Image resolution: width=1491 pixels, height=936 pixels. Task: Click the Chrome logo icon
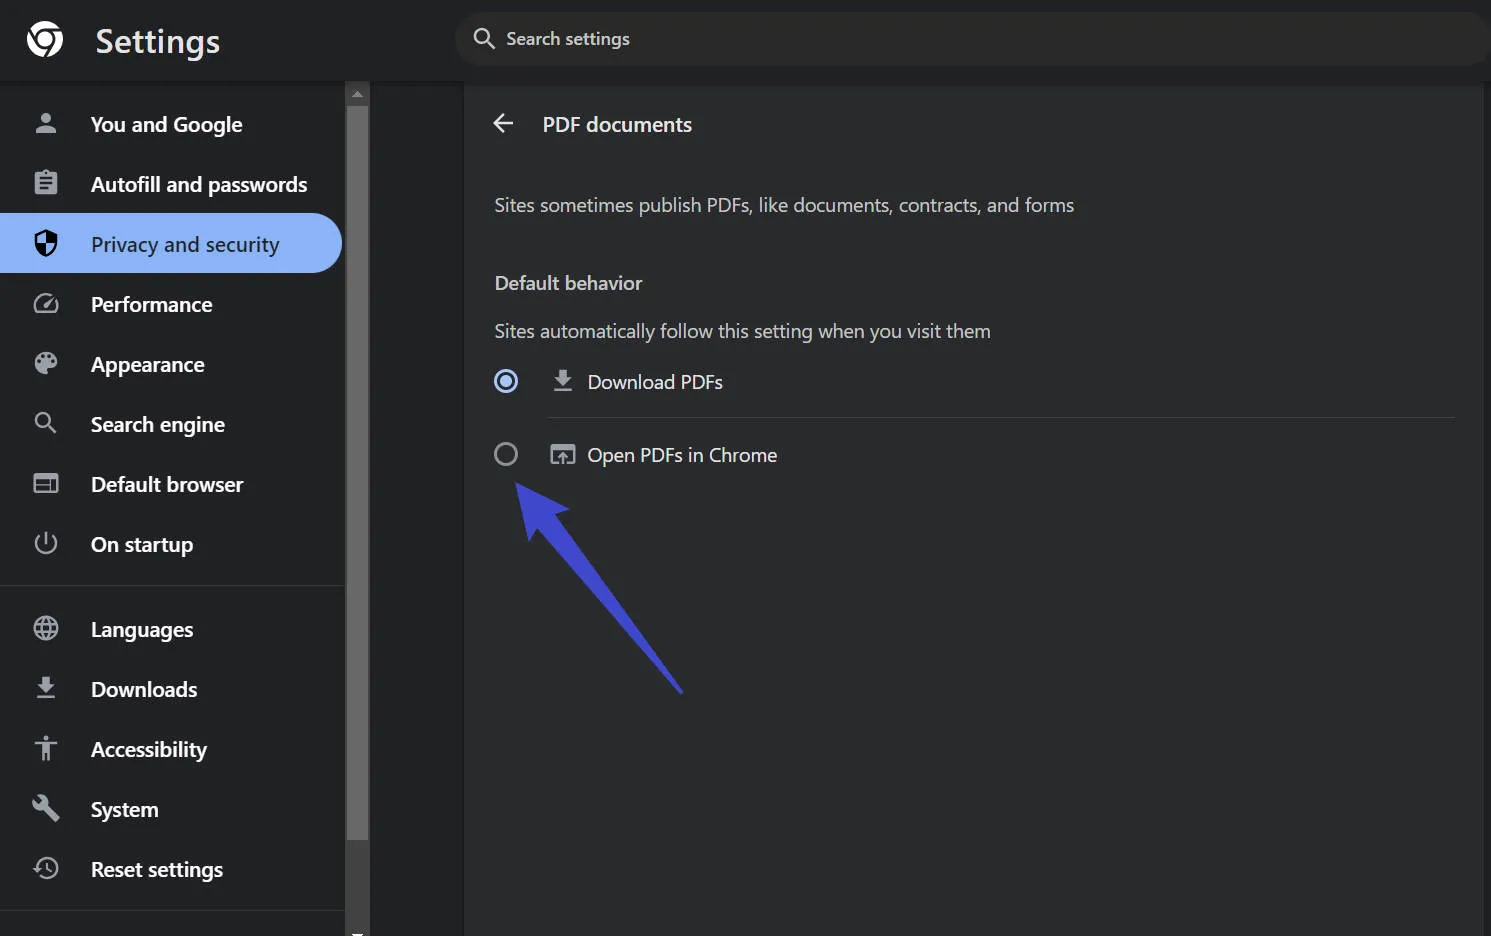point(44,40)
